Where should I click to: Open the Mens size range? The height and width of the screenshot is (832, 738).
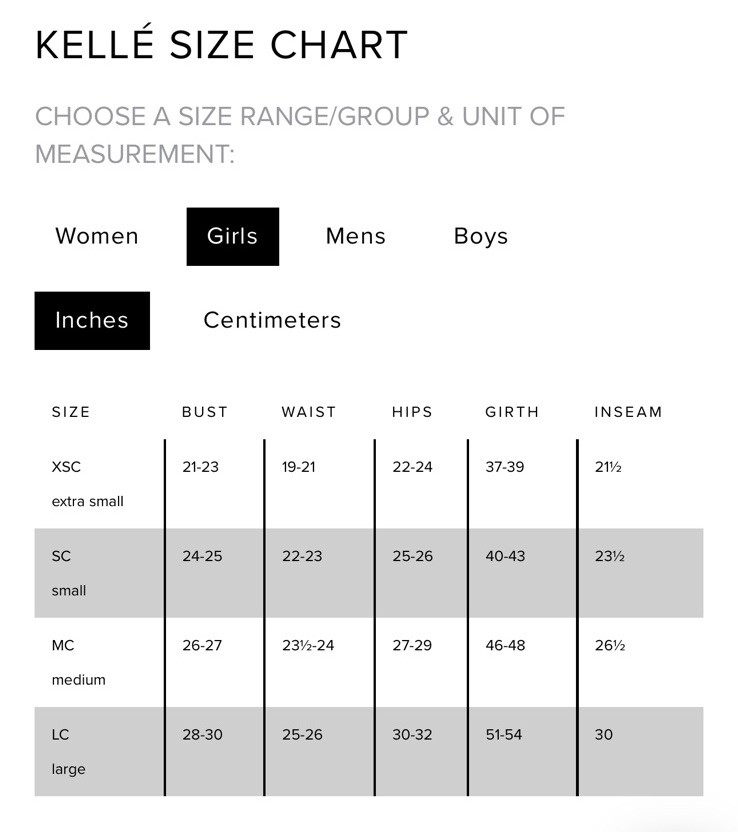point(355,236)
